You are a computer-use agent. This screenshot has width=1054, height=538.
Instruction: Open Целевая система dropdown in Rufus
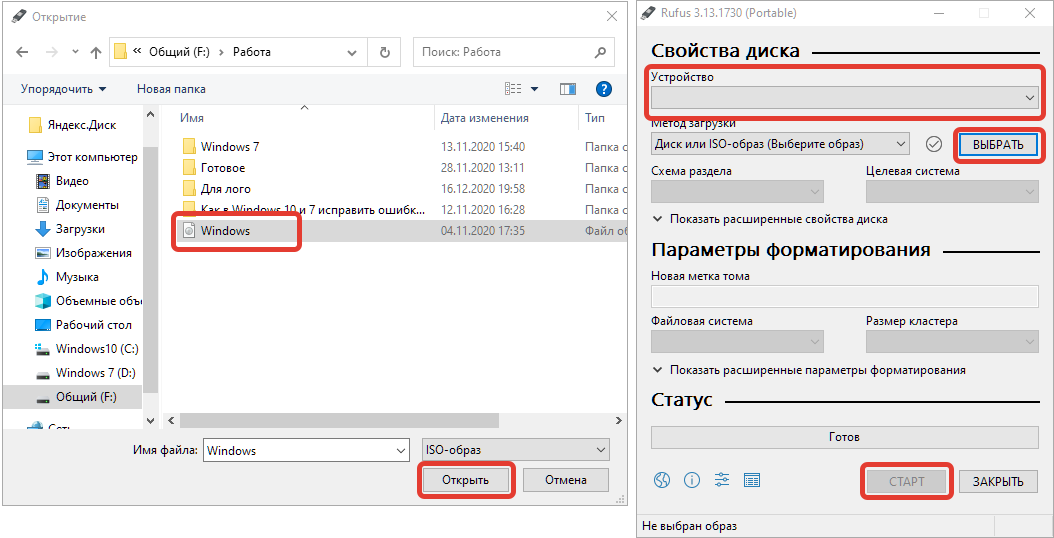pyautogui.click(x=952, y=192)
